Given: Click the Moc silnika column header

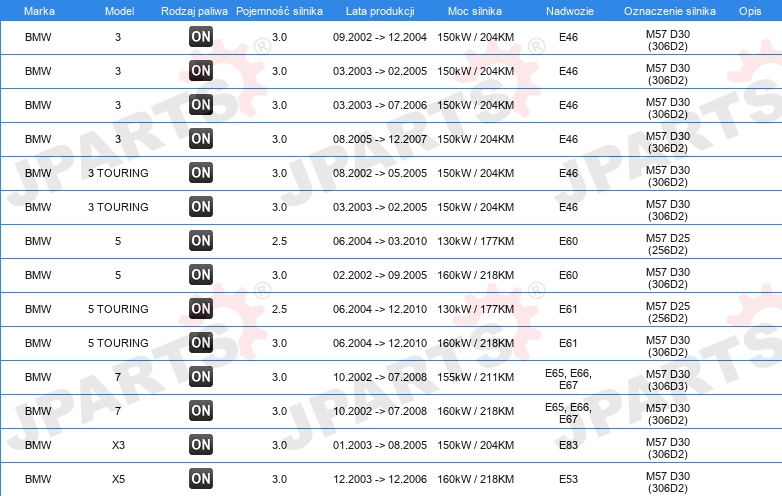Looking at the screenshot, I should click(x=475, y=11).
